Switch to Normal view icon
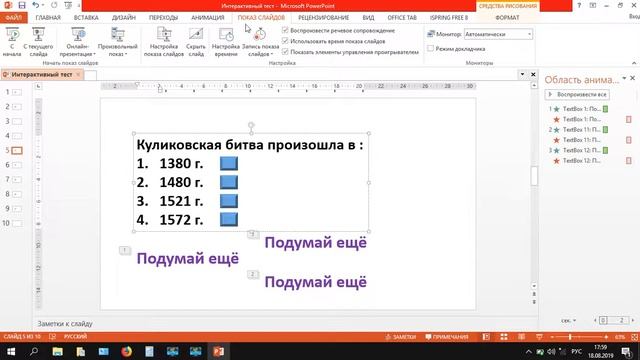This screenshot has height=360, width=640. [486, 337]
